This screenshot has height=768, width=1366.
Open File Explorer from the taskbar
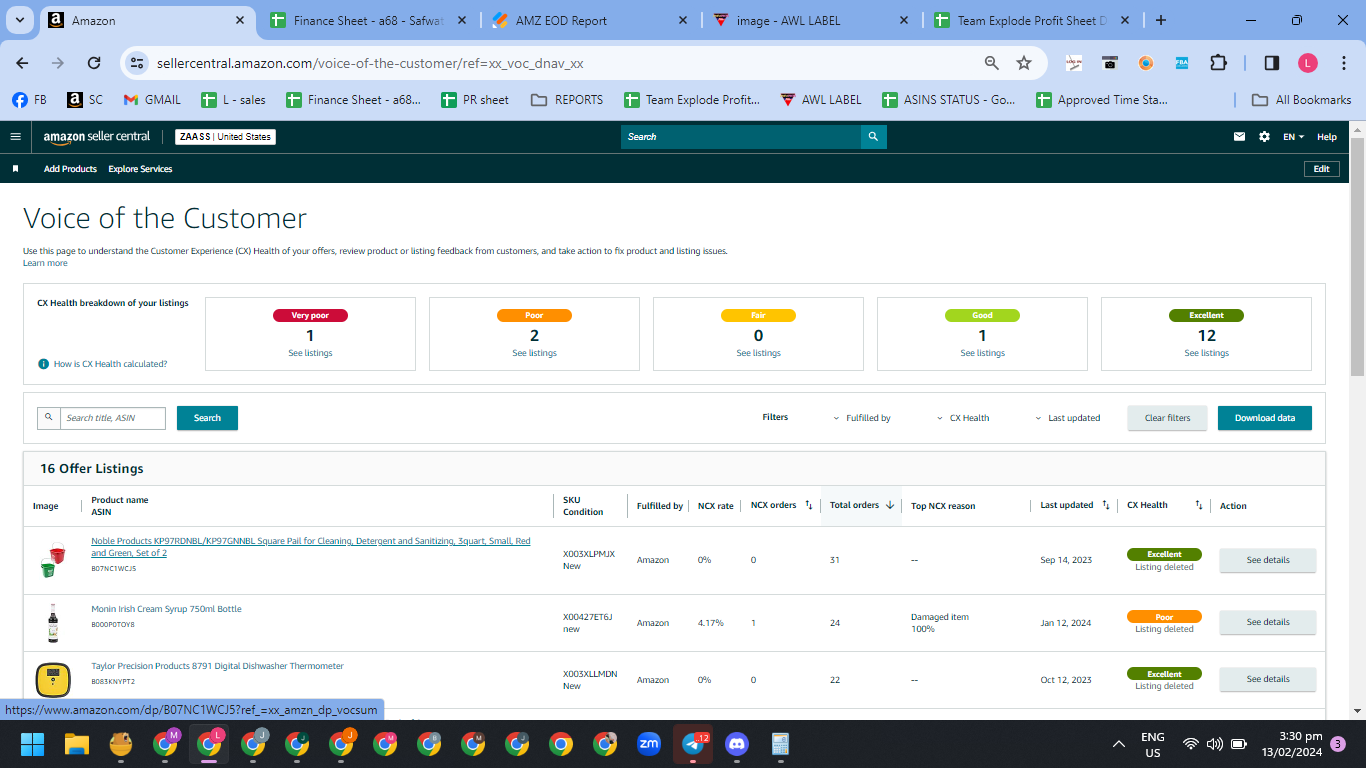click(77, 744)
